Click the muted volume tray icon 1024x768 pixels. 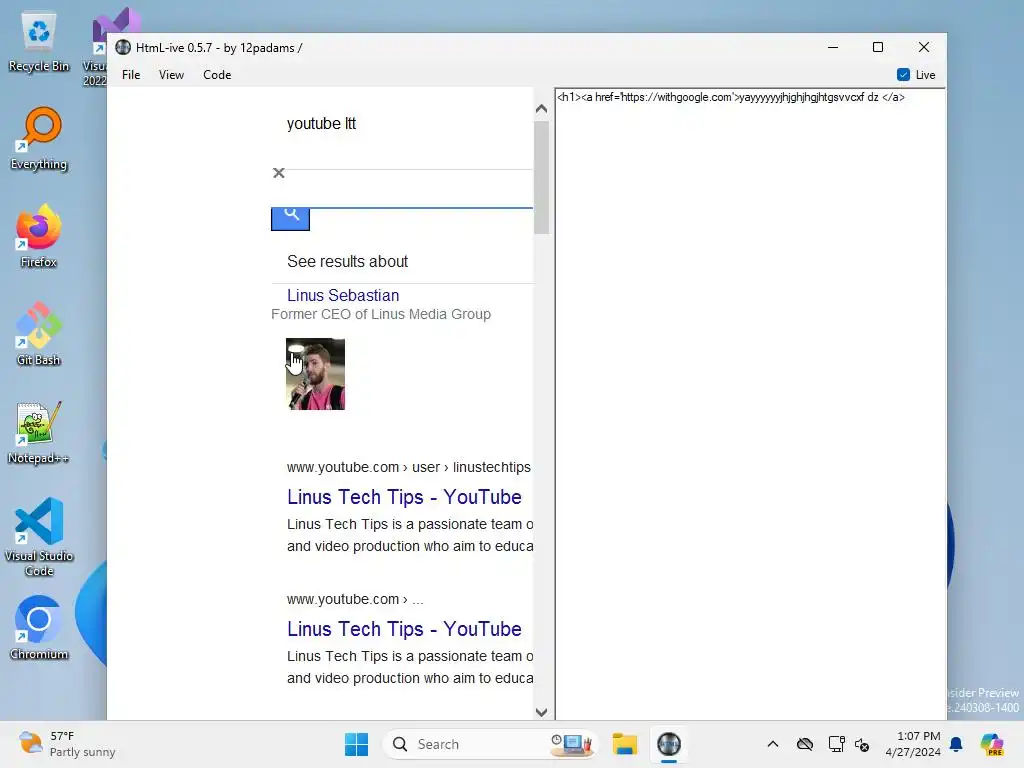click(862, 744)
